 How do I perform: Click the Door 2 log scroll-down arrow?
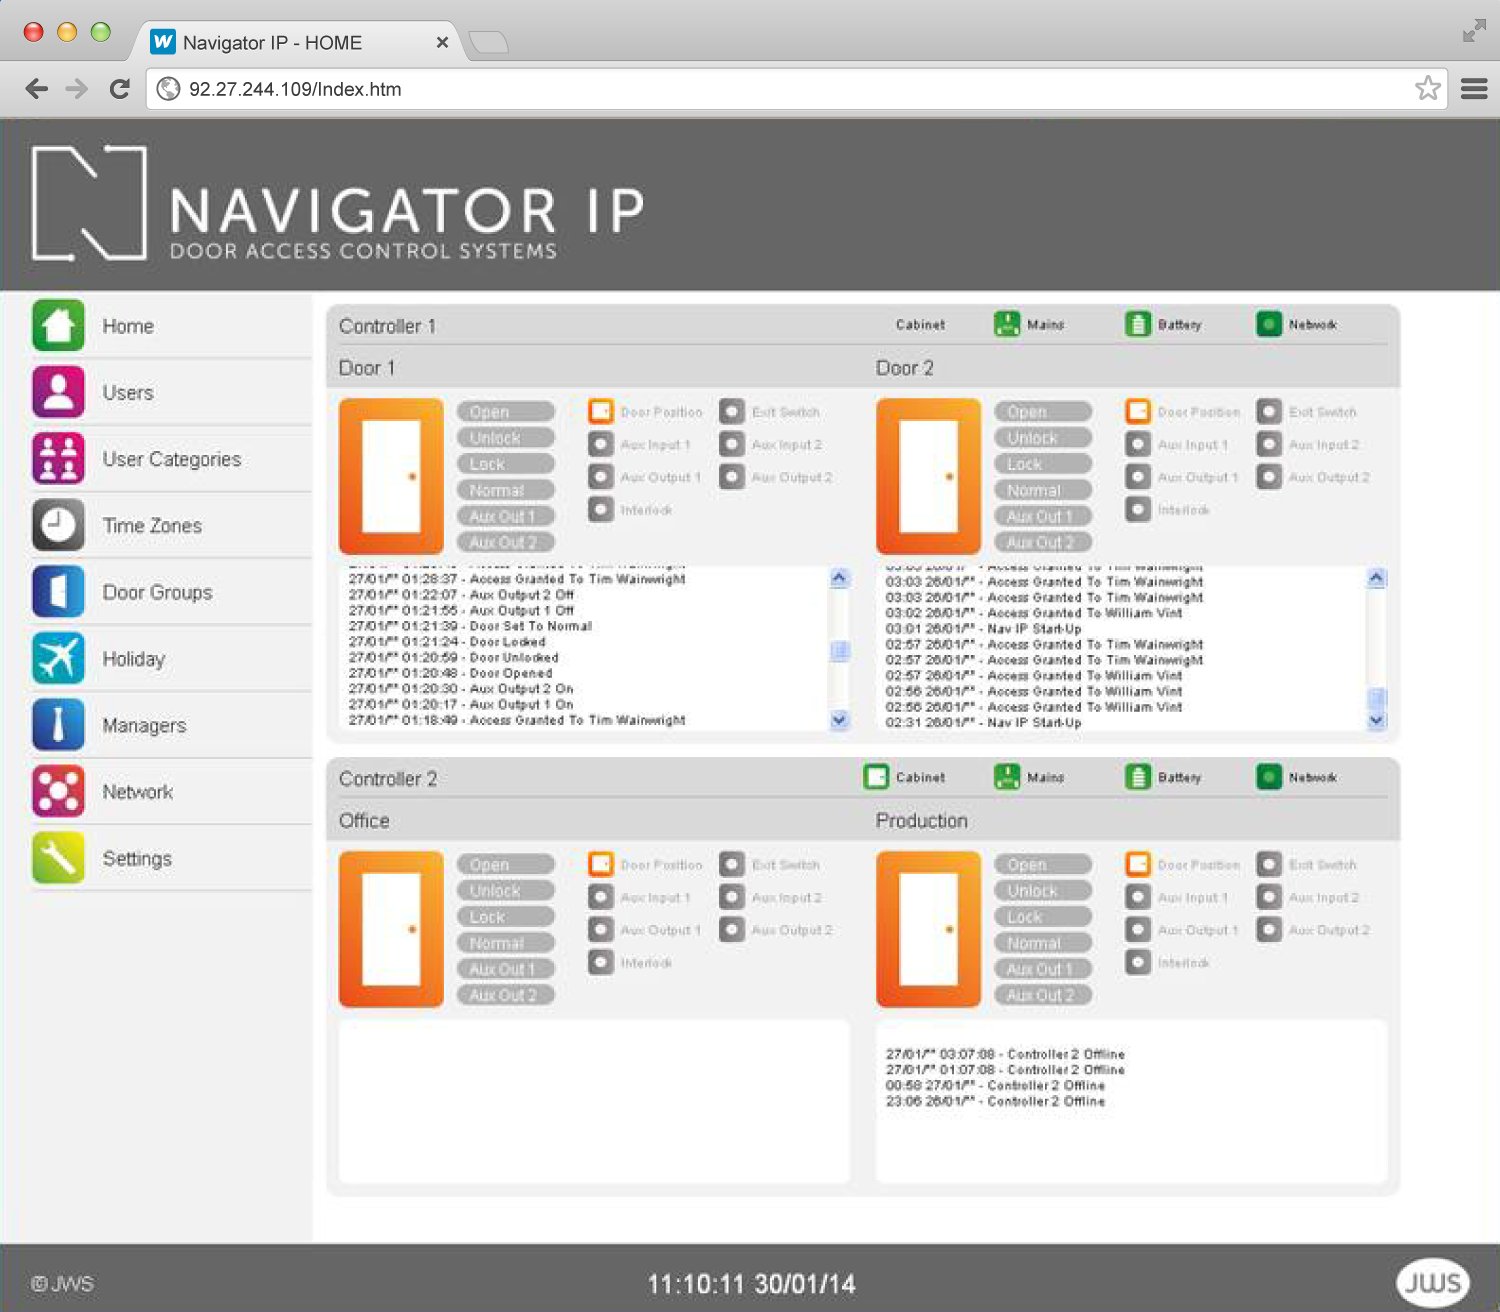point(1377,719)
